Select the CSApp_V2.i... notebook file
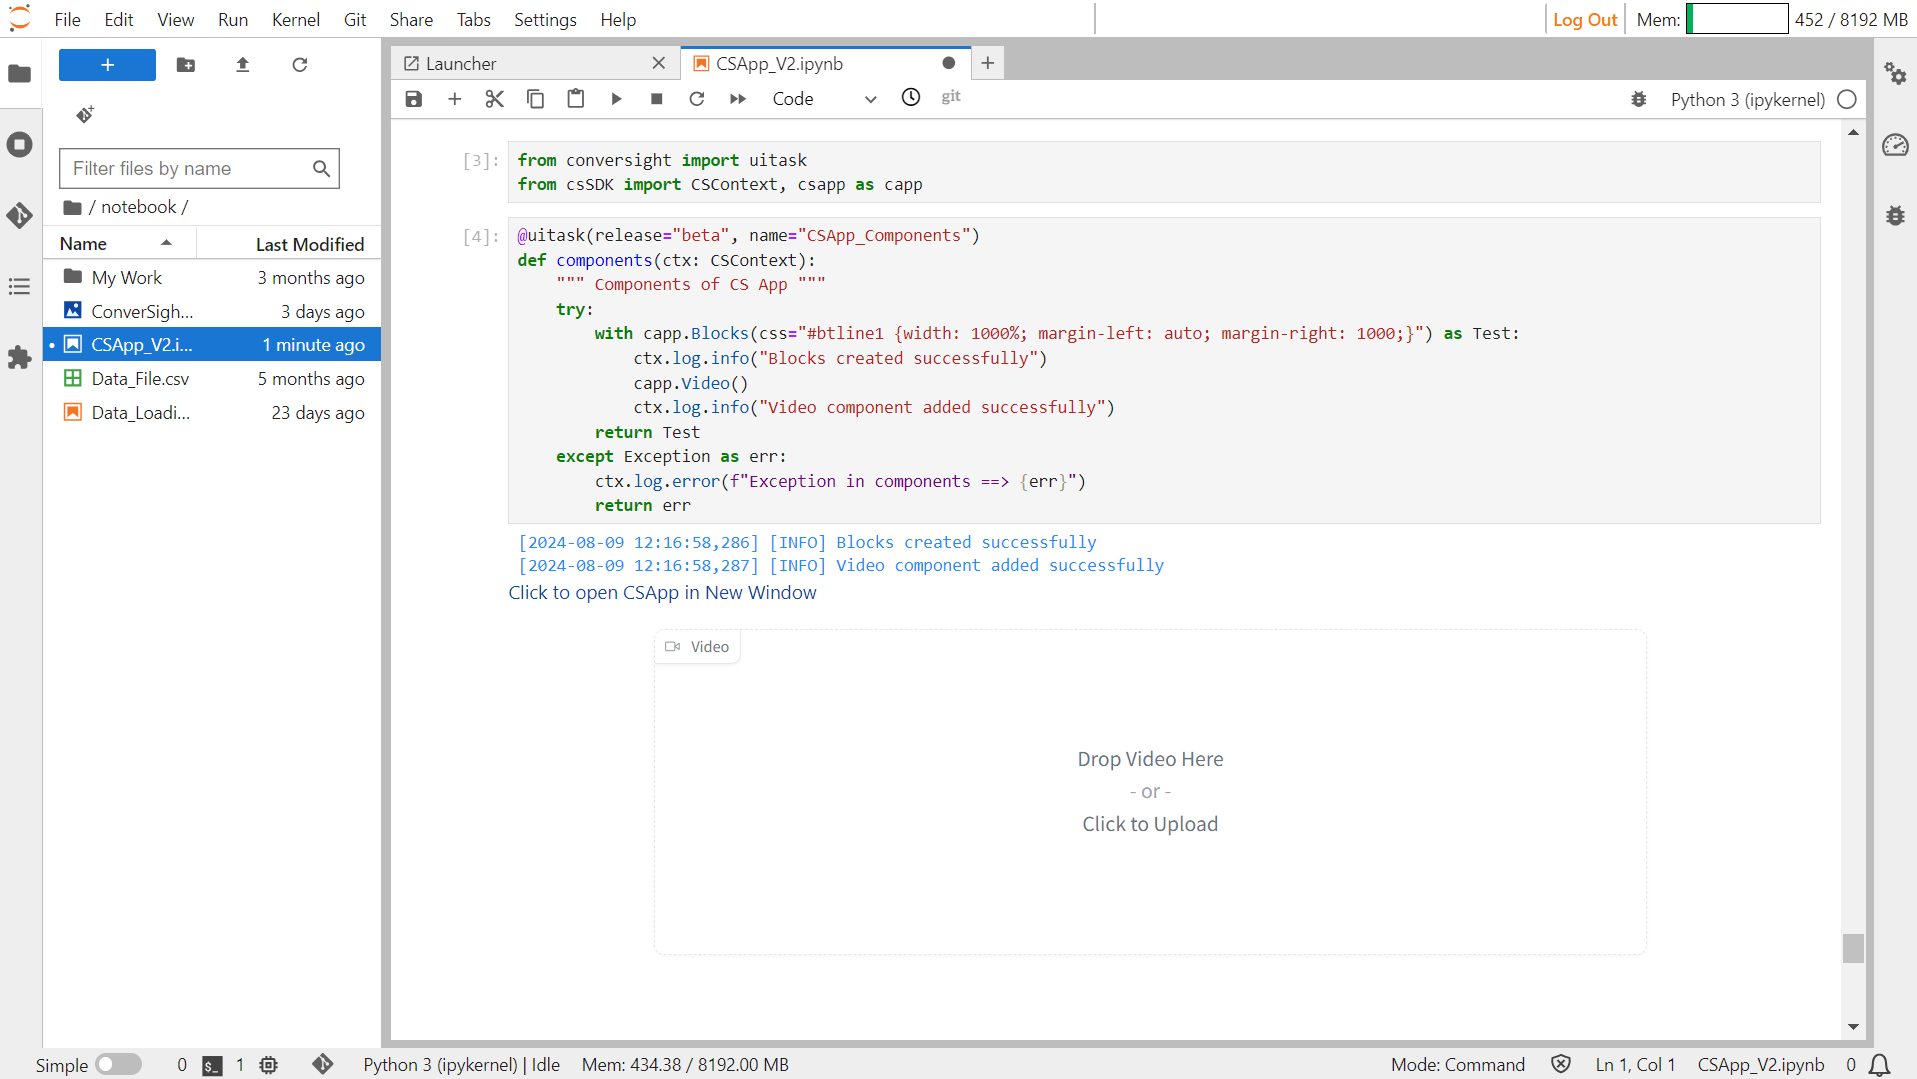The height and width of the screenshot is (1079, 1917). click(x=212, y=345)
